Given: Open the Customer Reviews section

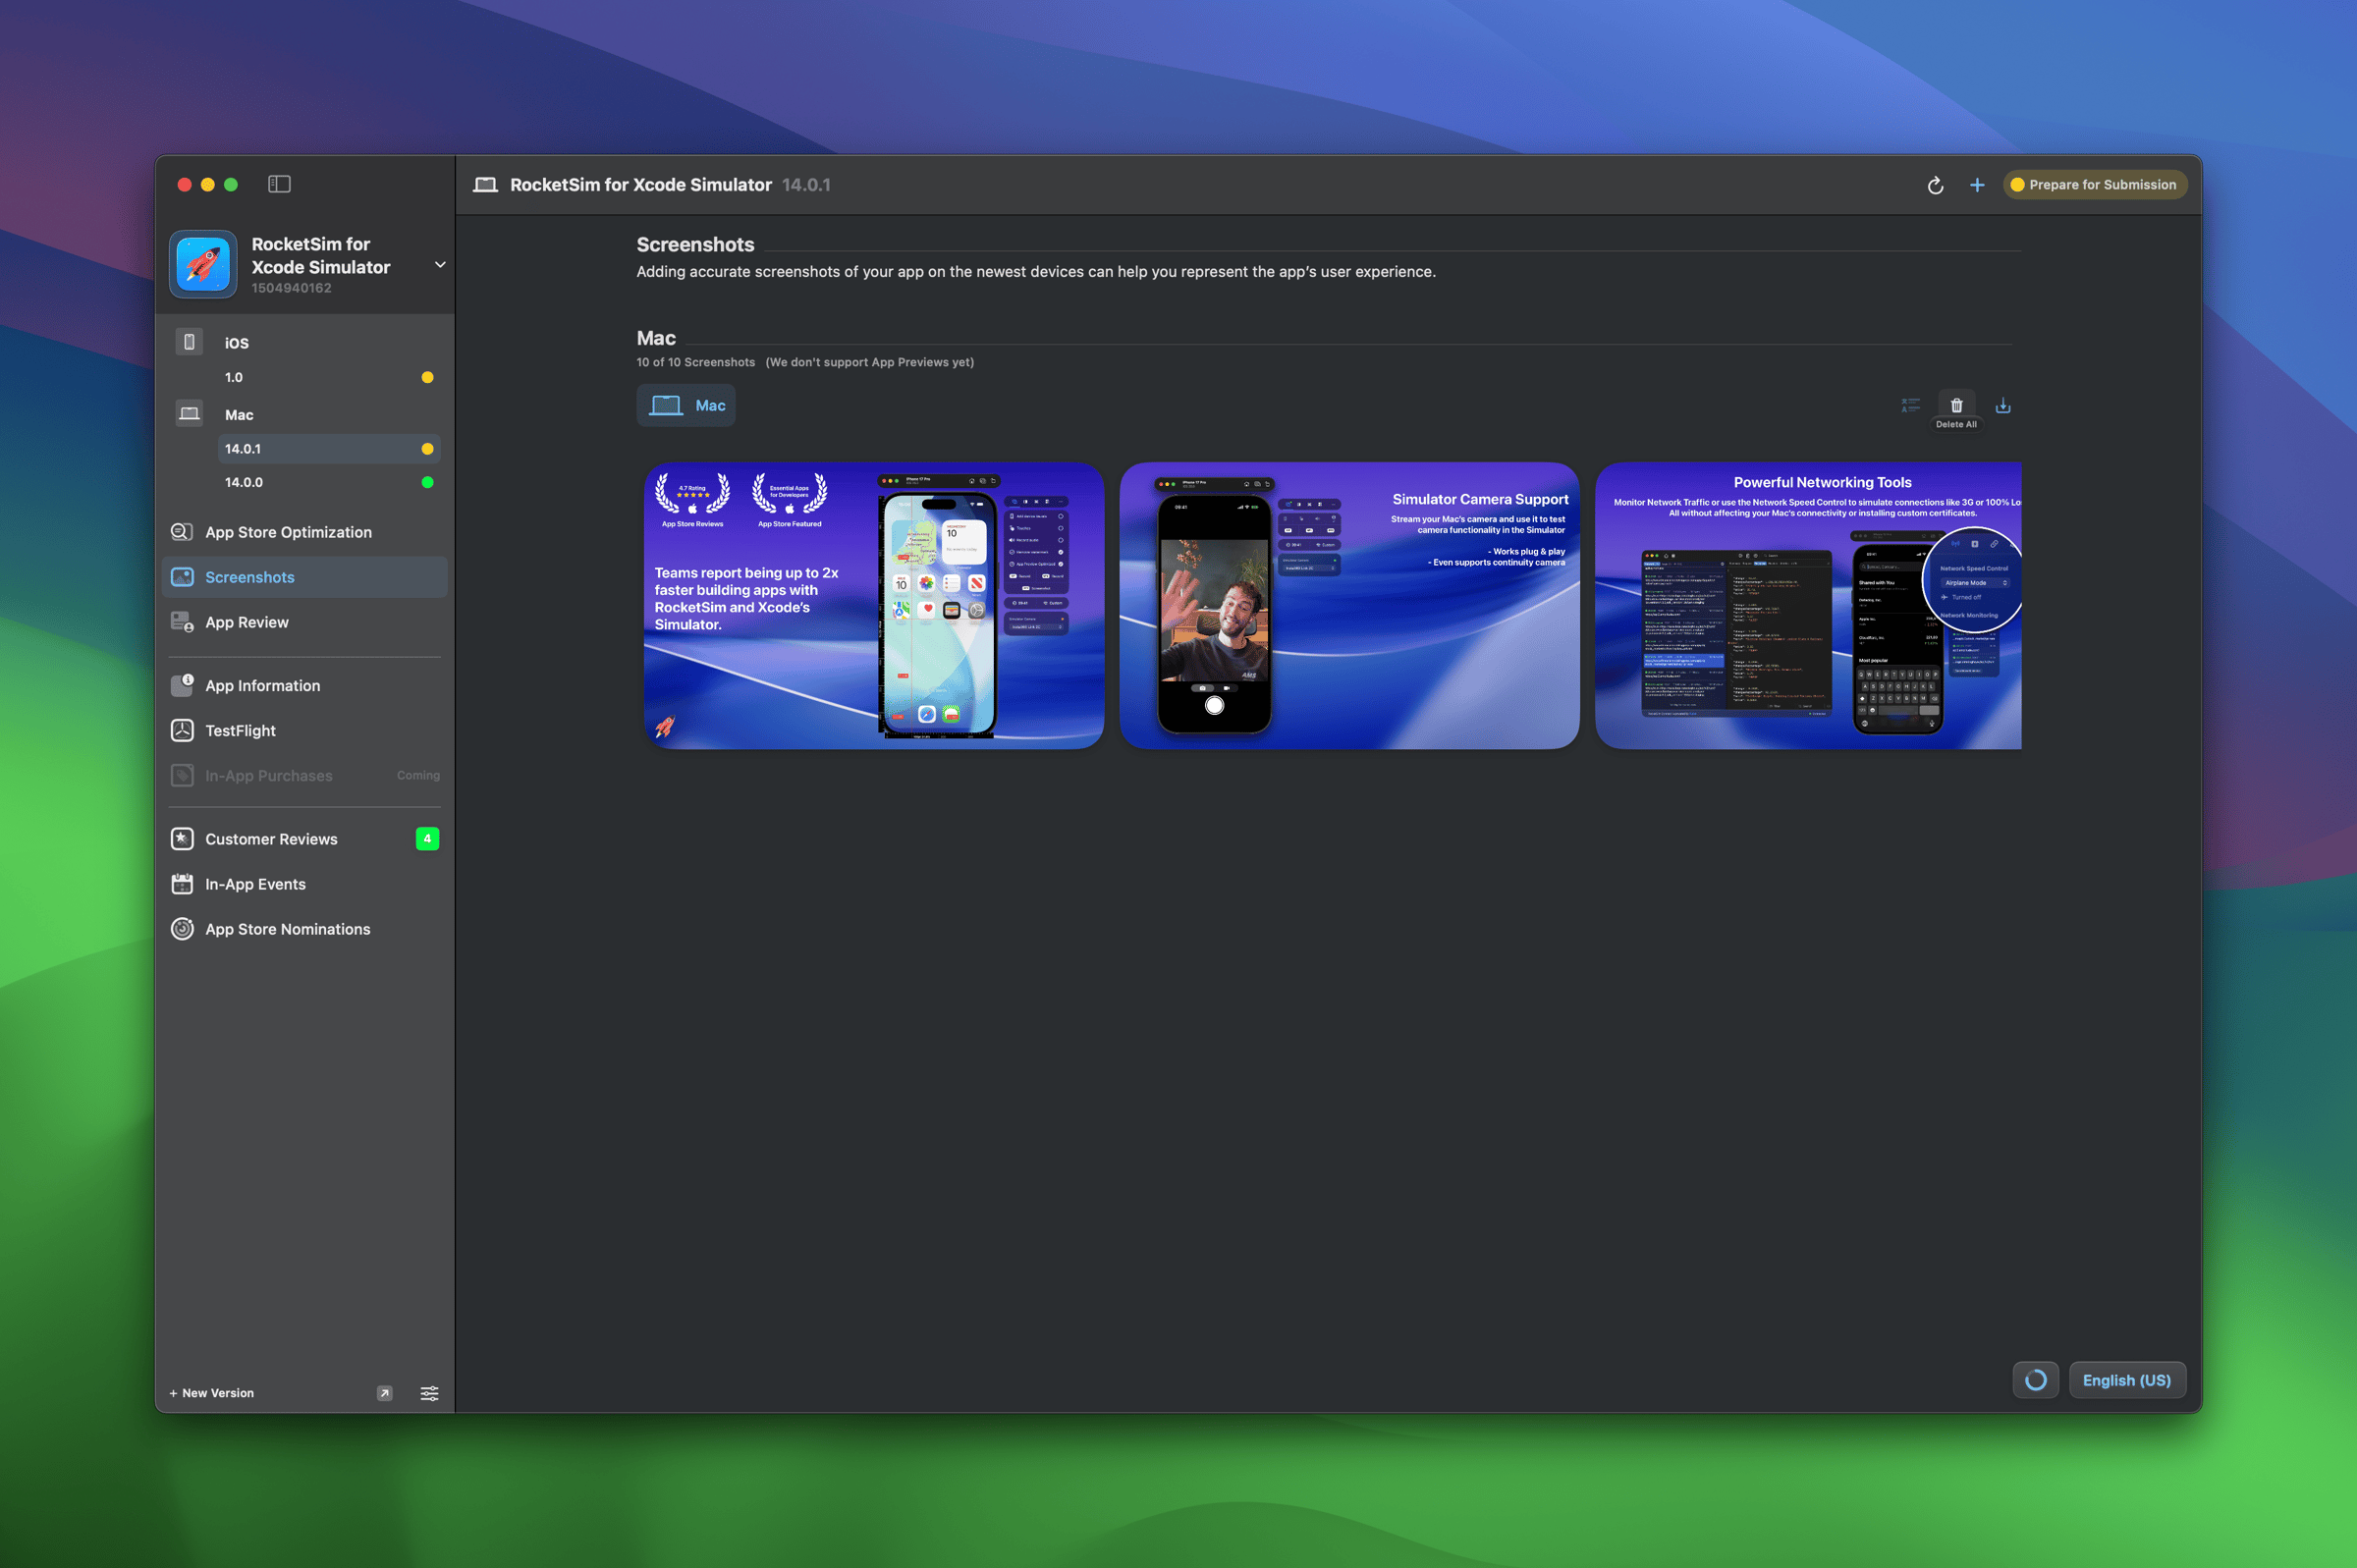Looking at the screenshot, I should tap(305, 839).
